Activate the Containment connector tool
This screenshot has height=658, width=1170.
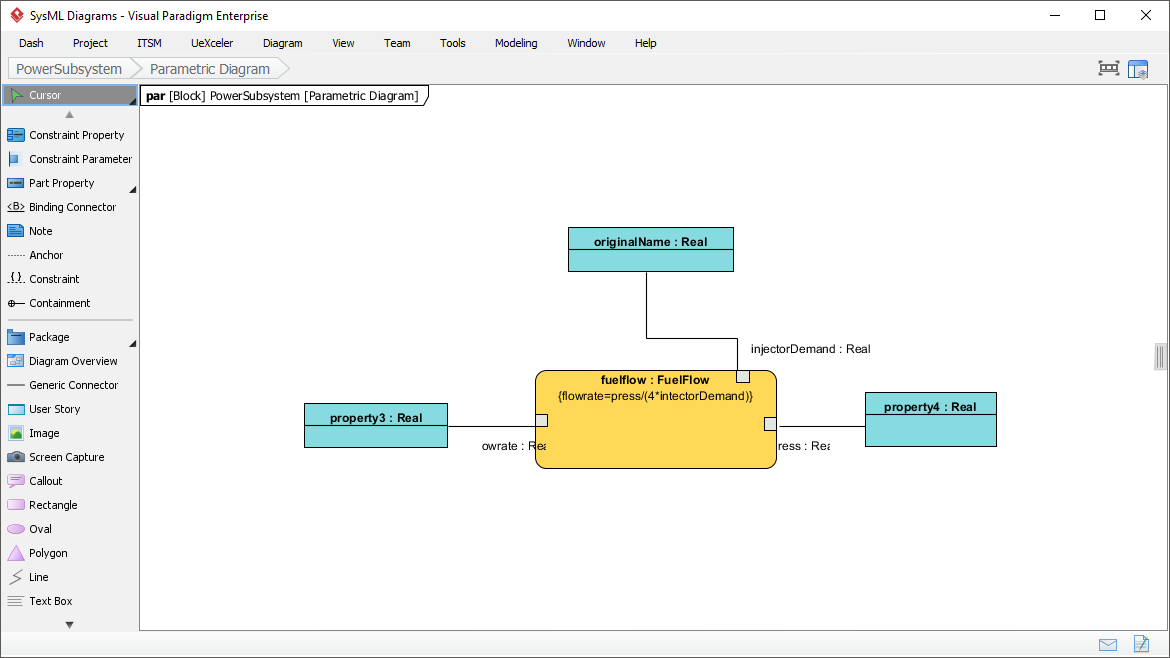tap(59, 303)
